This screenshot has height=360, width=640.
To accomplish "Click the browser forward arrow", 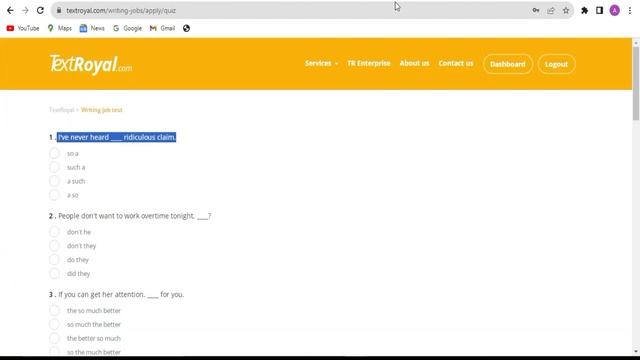I will 25,11.
